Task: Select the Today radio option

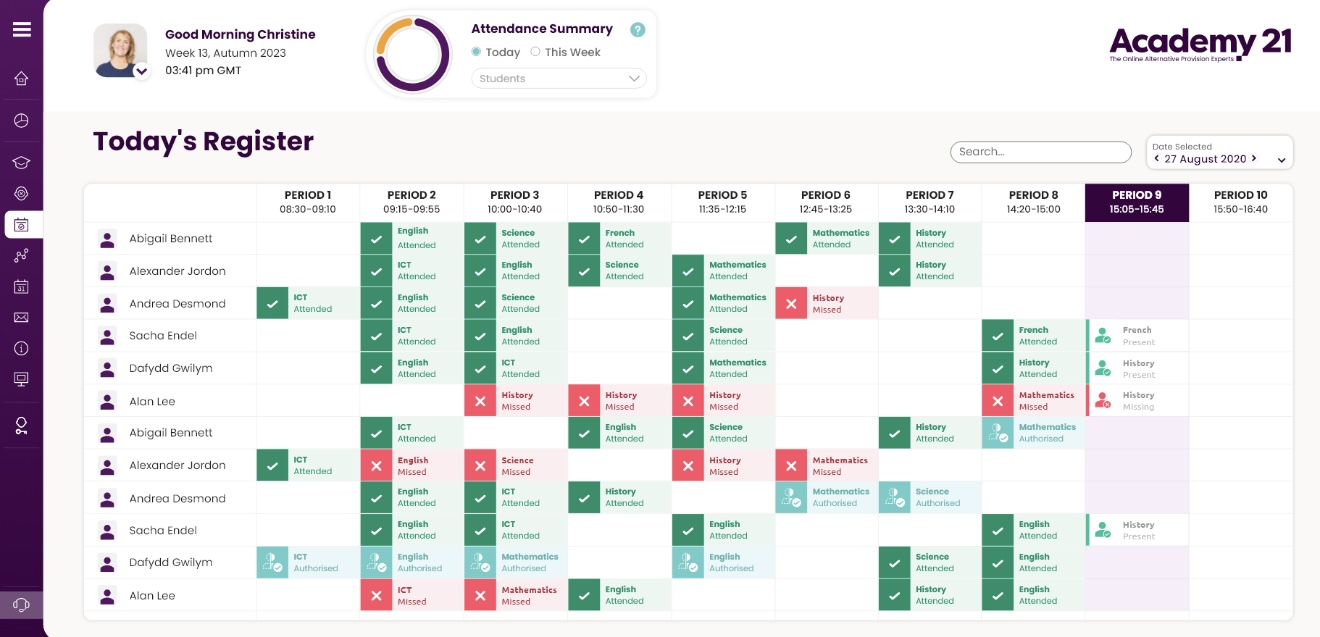Action: [x=477, y=52]
